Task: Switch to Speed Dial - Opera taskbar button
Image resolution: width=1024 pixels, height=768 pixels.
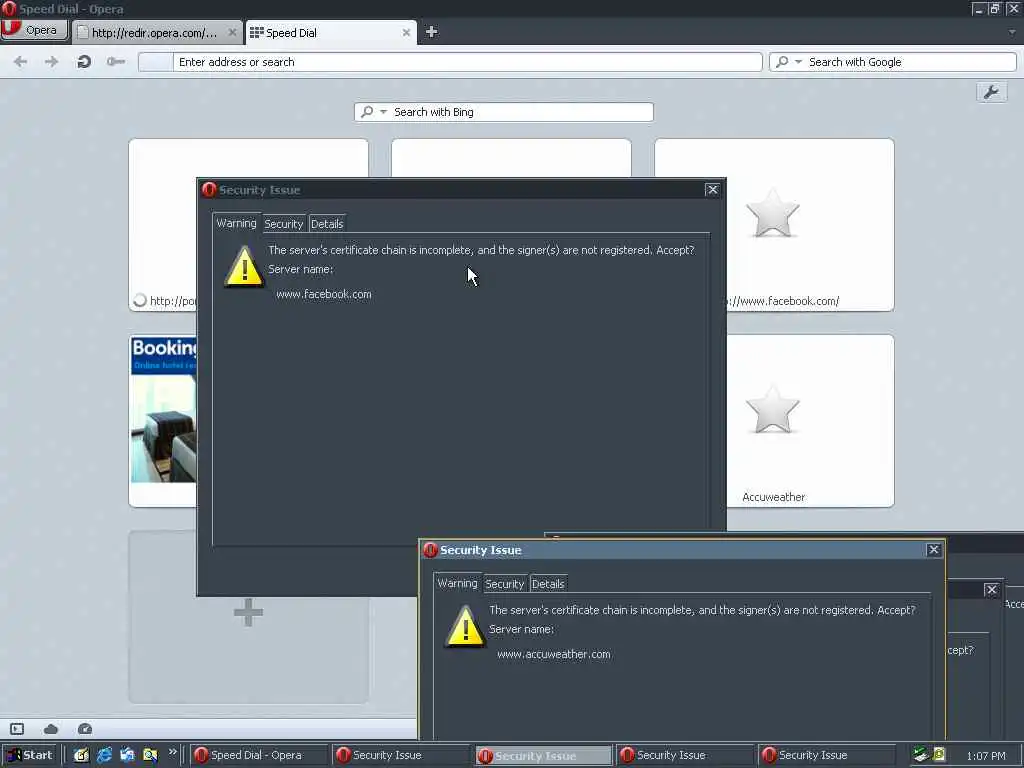Action: [x=259, y=755]
